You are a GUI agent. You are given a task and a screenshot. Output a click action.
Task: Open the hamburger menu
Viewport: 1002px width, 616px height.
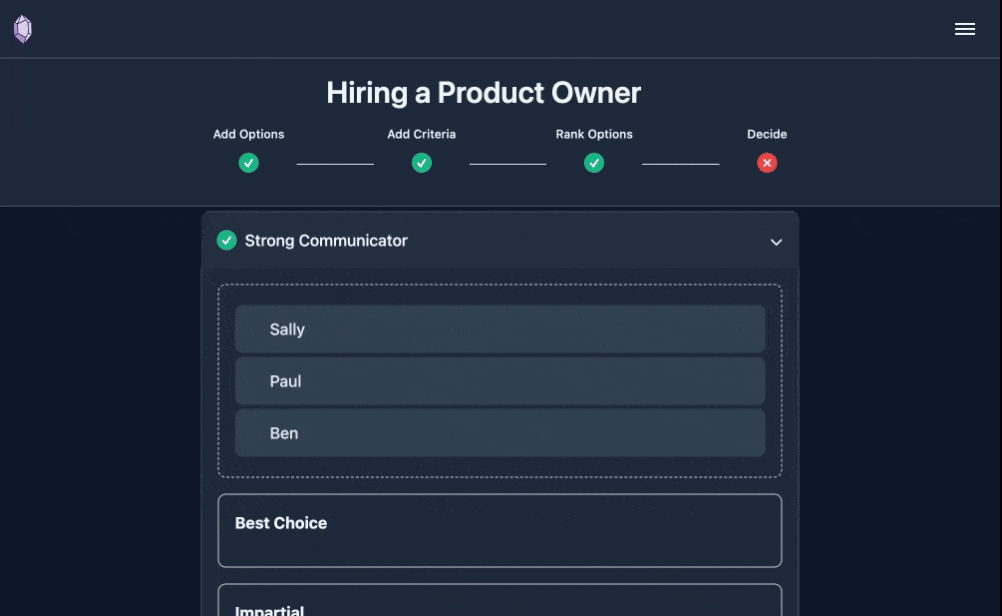[x=965, y=29]
